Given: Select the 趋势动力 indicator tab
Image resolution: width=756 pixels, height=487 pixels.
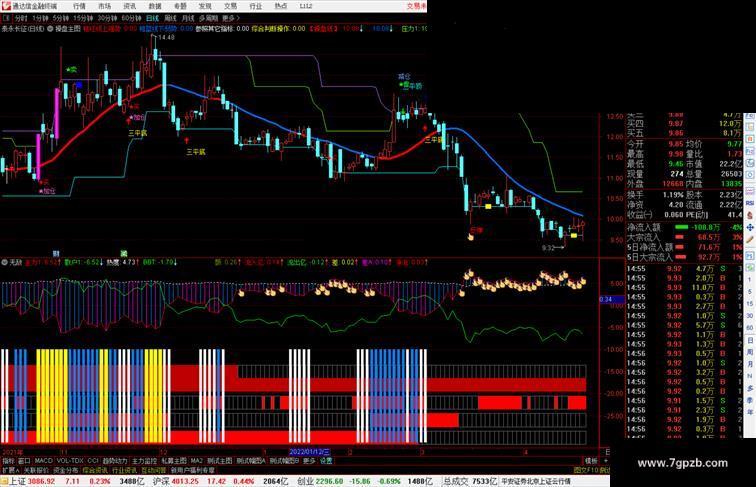Looking at the screenshot, I should [115, 461].
